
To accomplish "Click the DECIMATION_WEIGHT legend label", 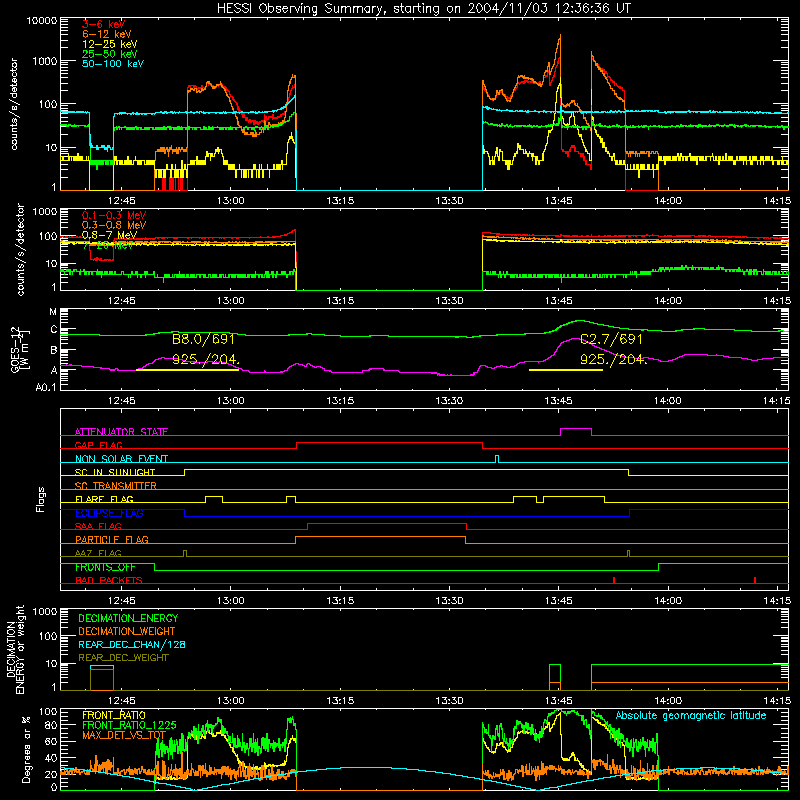I will coord(127,631).
